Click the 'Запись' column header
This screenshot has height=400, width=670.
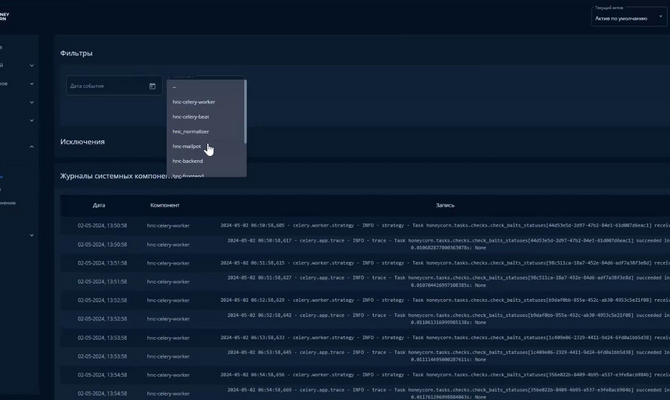click(x=445, y=205)
